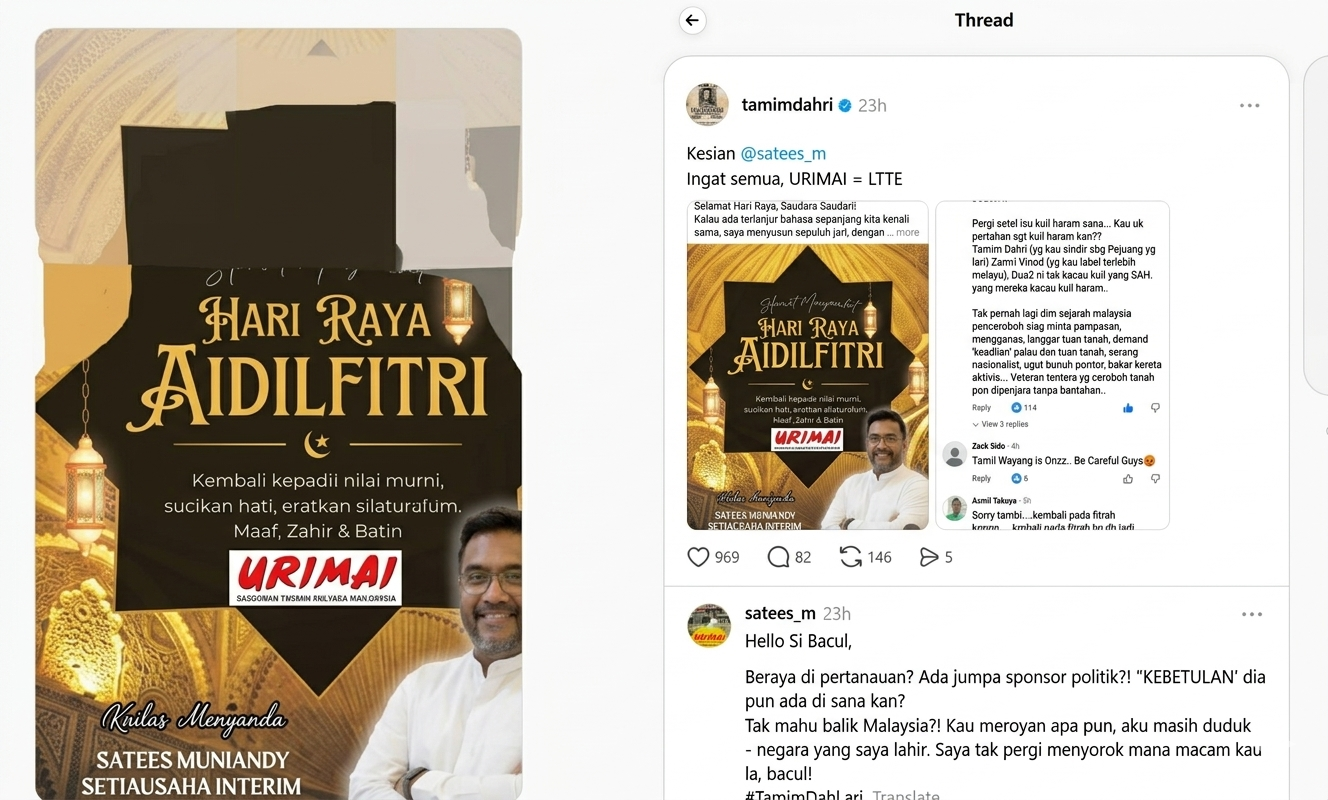Open the @satees_m mention link

[x=783, y=154]
